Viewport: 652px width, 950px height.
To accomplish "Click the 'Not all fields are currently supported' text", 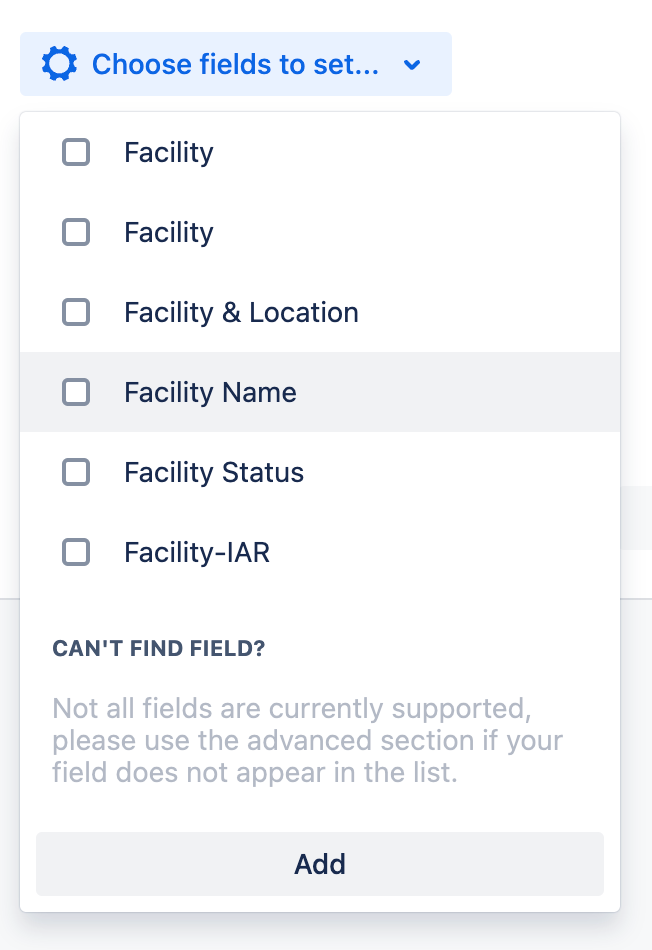I will (290, 710).
